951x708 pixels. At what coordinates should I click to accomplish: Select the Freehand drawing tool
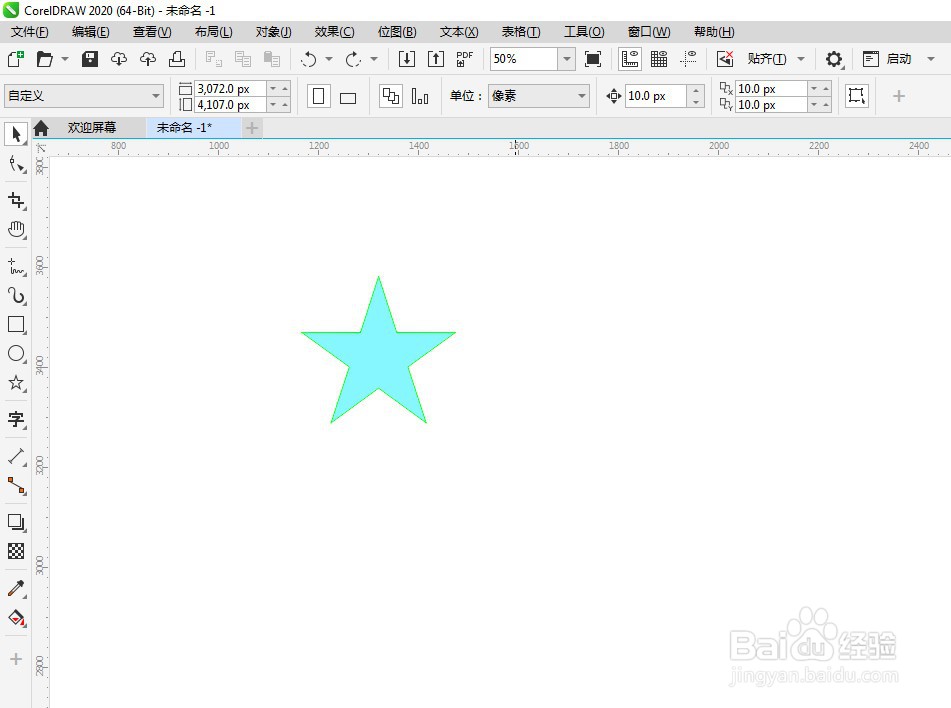coord(16,266)
